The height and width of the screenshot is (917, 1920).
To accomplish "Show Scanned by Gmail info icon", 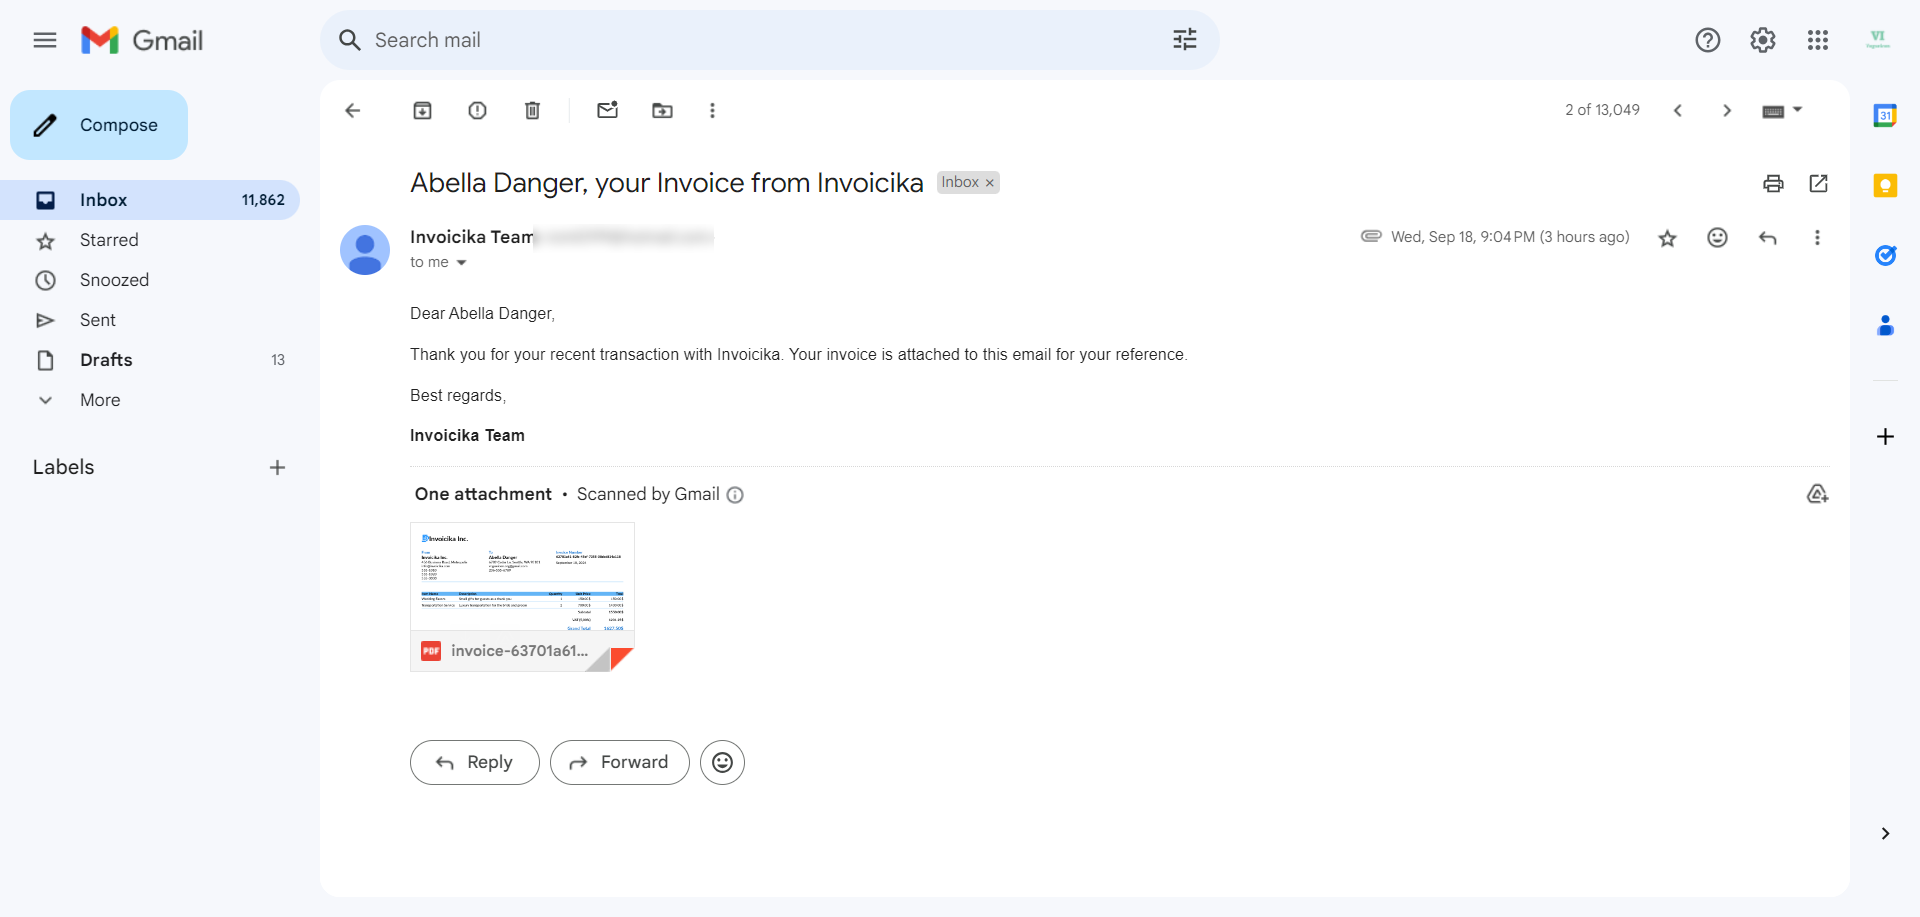I will pyautogui.click(x=735, y=495).
